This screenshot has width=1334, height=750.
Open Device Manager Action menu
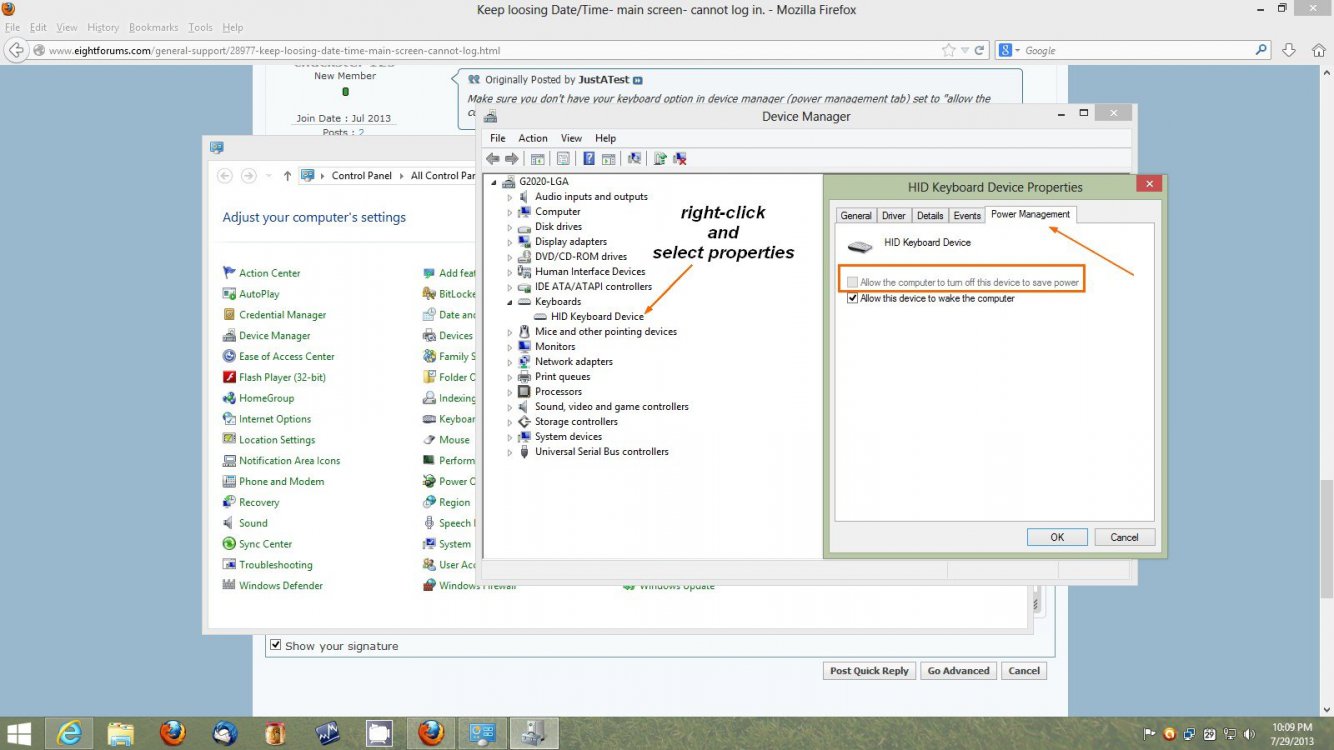tap(533, 138)
